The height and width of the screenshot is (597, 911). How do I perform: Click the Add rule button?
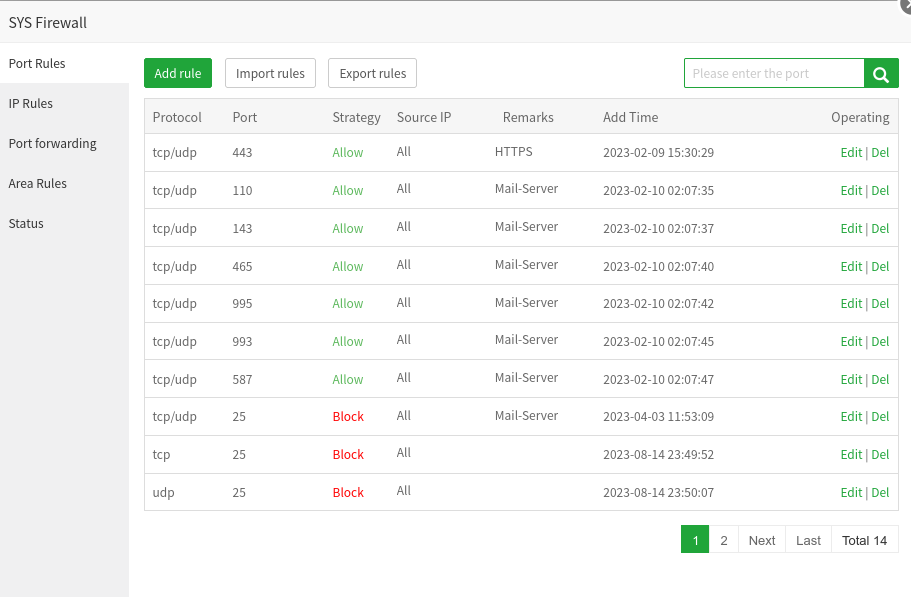[178, 73]
